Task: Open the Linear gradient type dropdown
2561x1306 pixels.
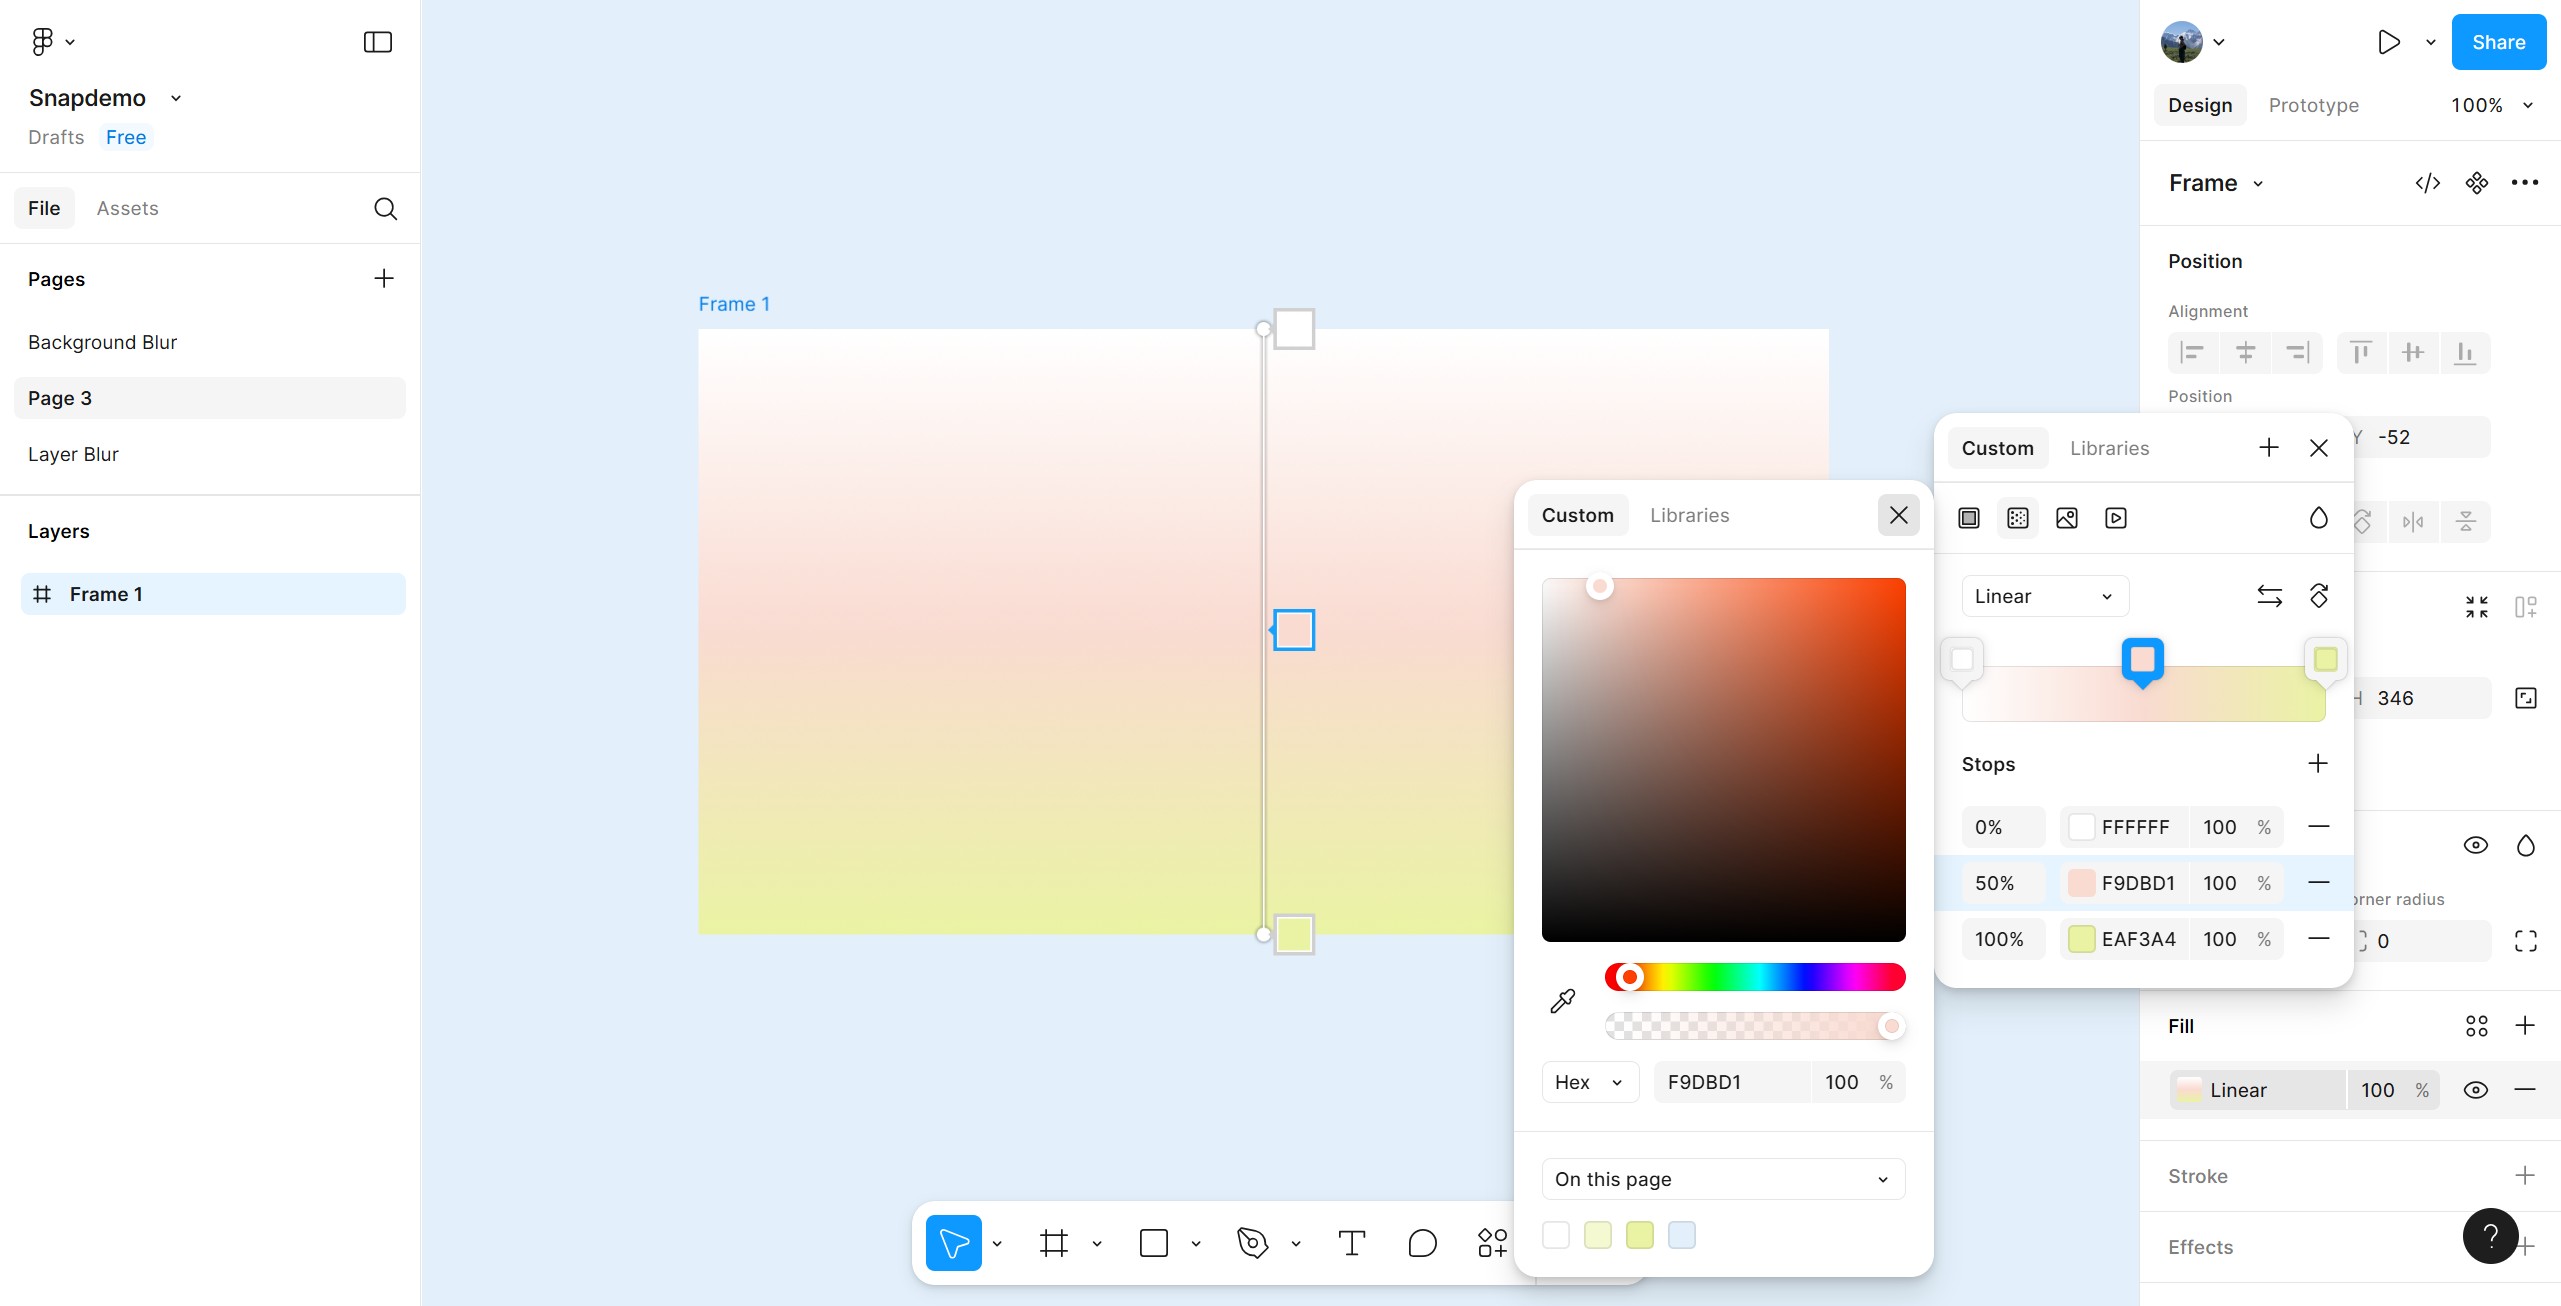Action: click(x=2045, y=596)
